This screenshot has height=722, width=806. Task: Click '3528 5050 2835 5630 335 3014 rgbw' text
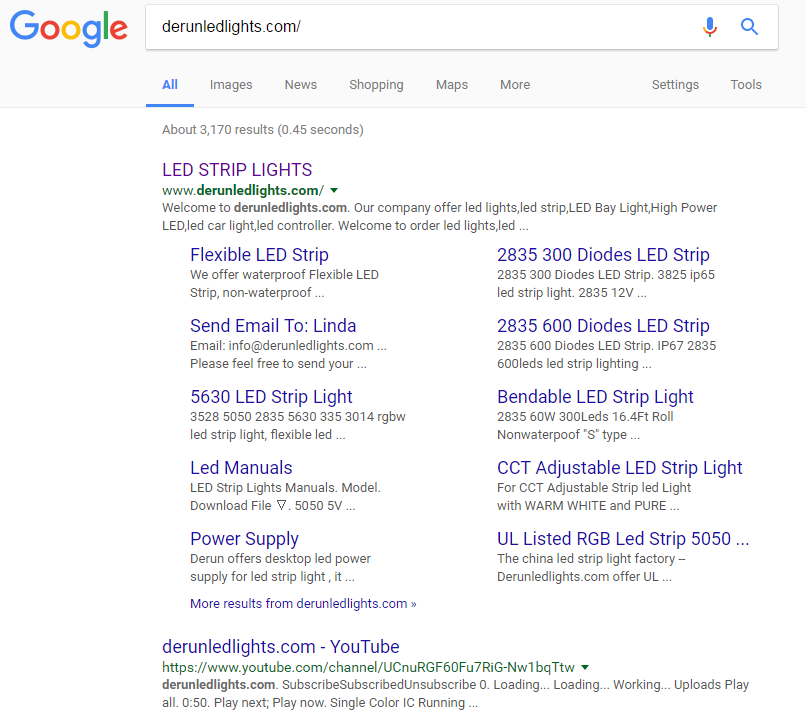click(298, 417)
